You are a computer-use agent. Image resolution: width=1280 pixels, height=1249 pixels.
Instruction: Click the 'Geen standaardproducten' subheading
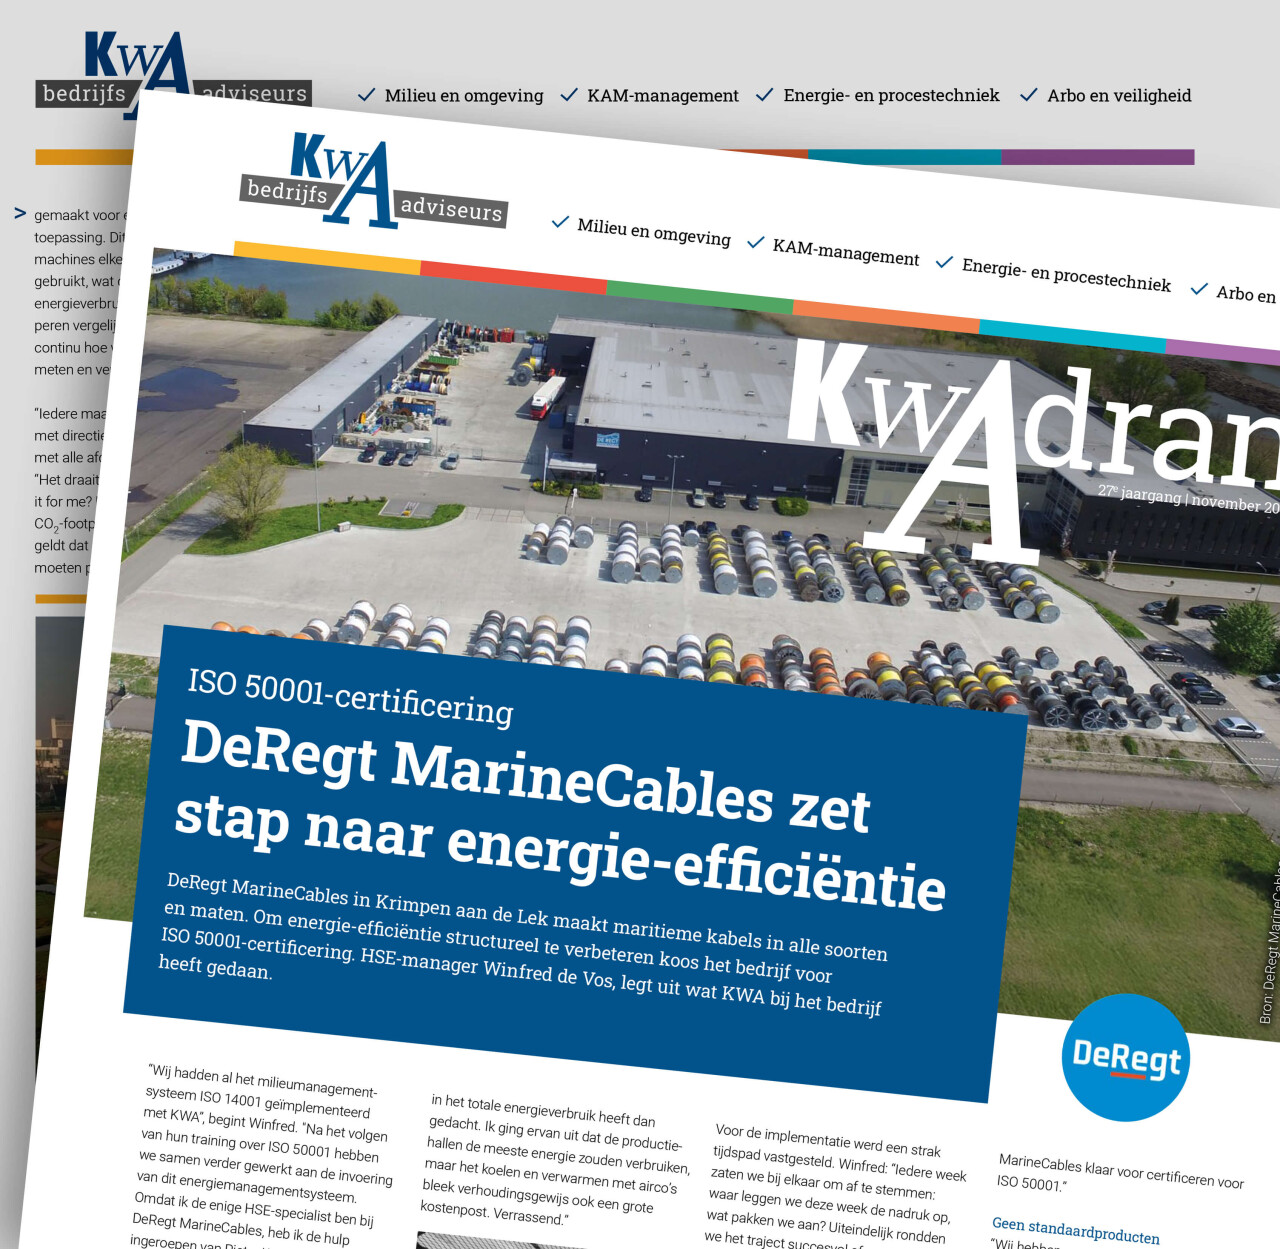pyautogui.click(x=1076, y=1231)
